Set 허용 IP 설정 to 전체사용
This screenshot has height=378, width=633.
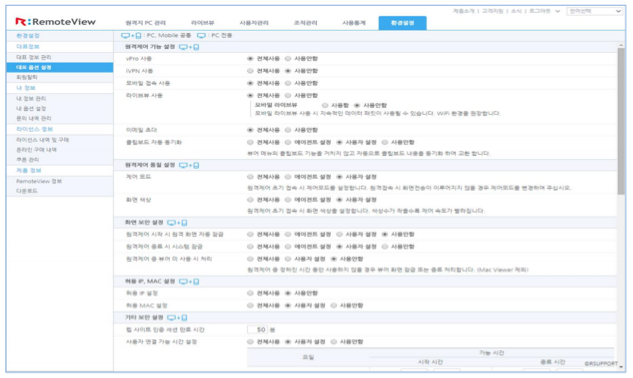click(250, 293)
